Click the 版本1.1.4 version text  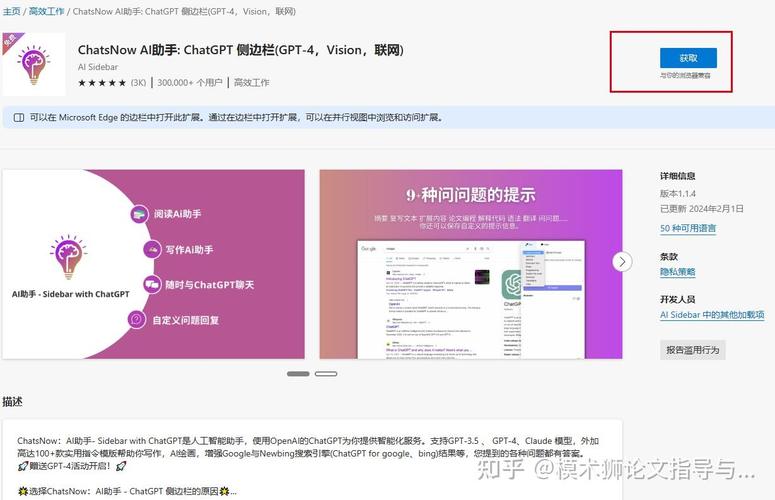tap(678, 193)
